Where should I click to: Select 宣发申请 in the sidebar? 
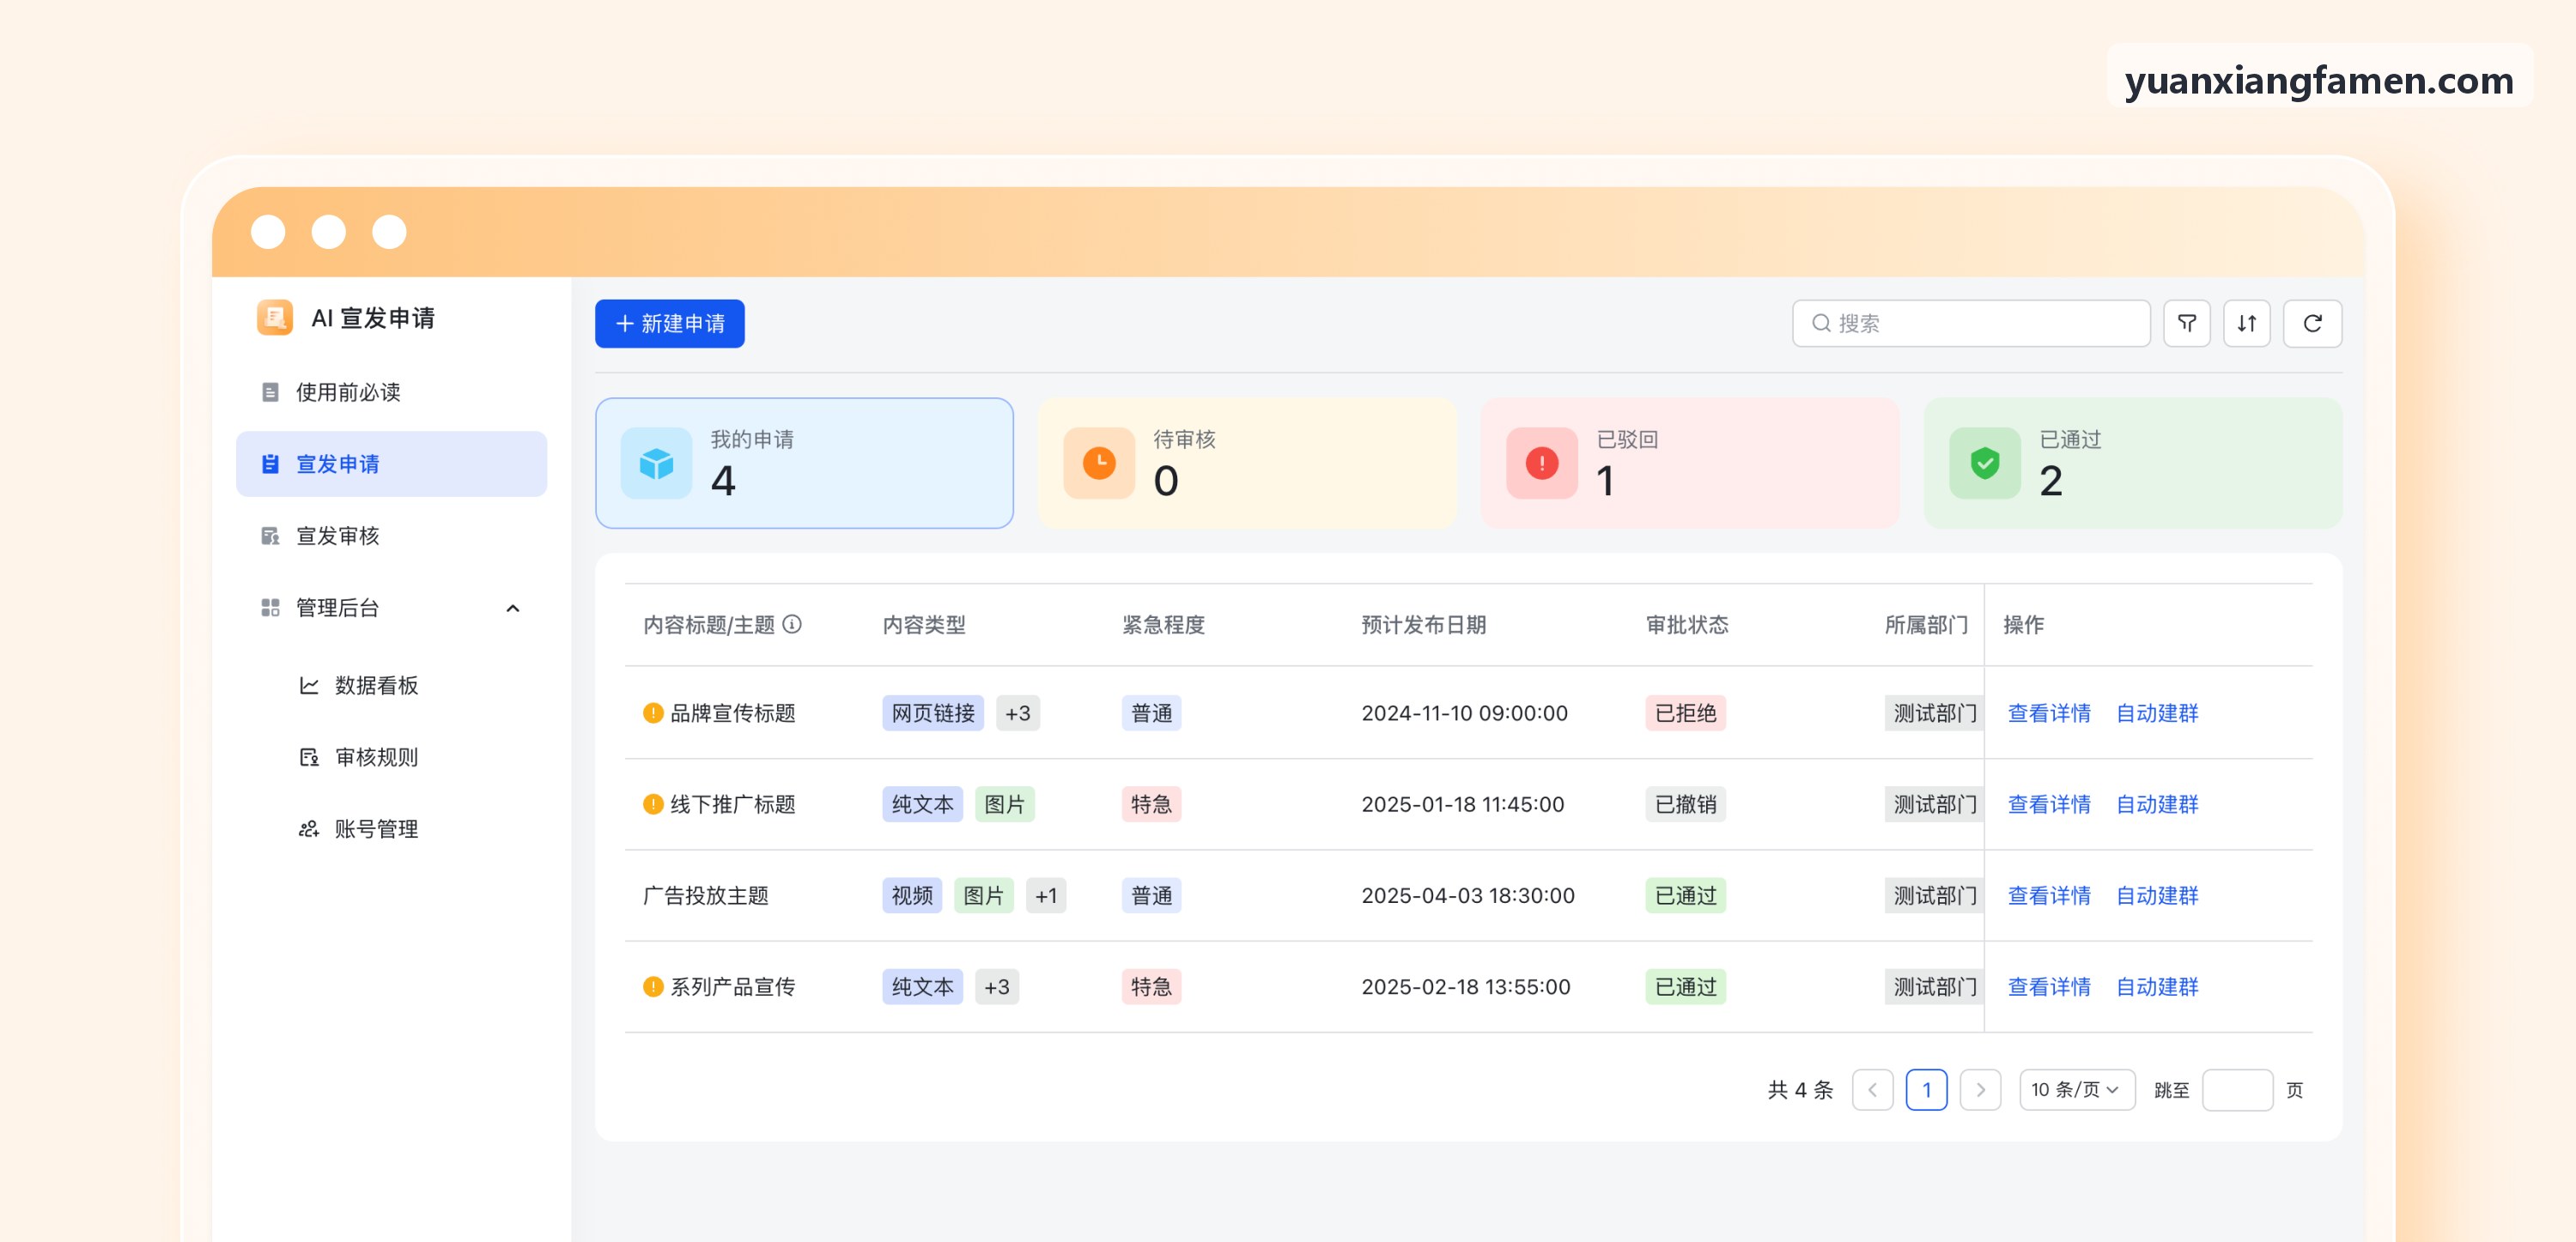391,464
